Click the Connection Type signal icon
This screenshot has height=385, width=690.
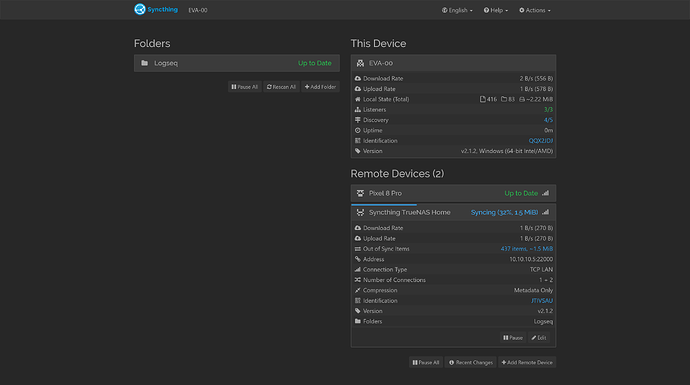358,269
